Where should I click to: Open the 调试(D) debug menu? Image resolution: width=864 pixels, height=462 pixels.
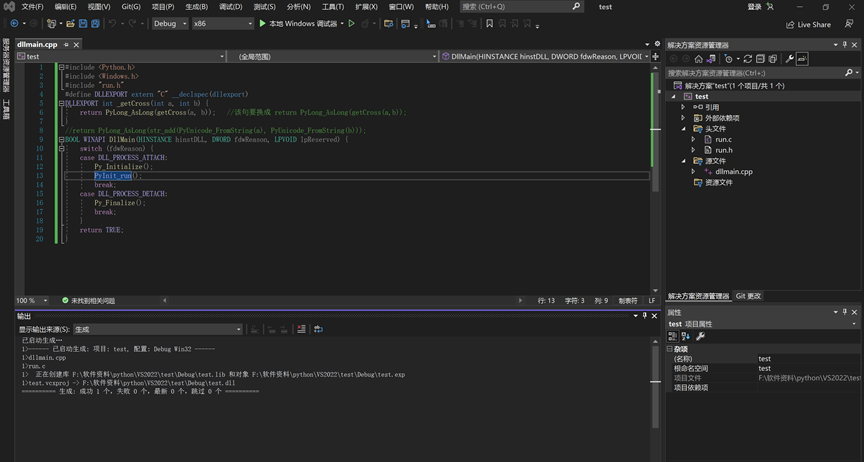point(230,7)
